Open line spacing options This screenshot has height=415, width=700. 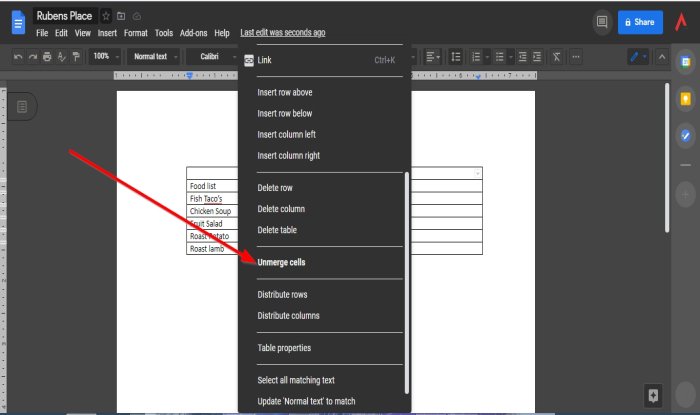455,57
